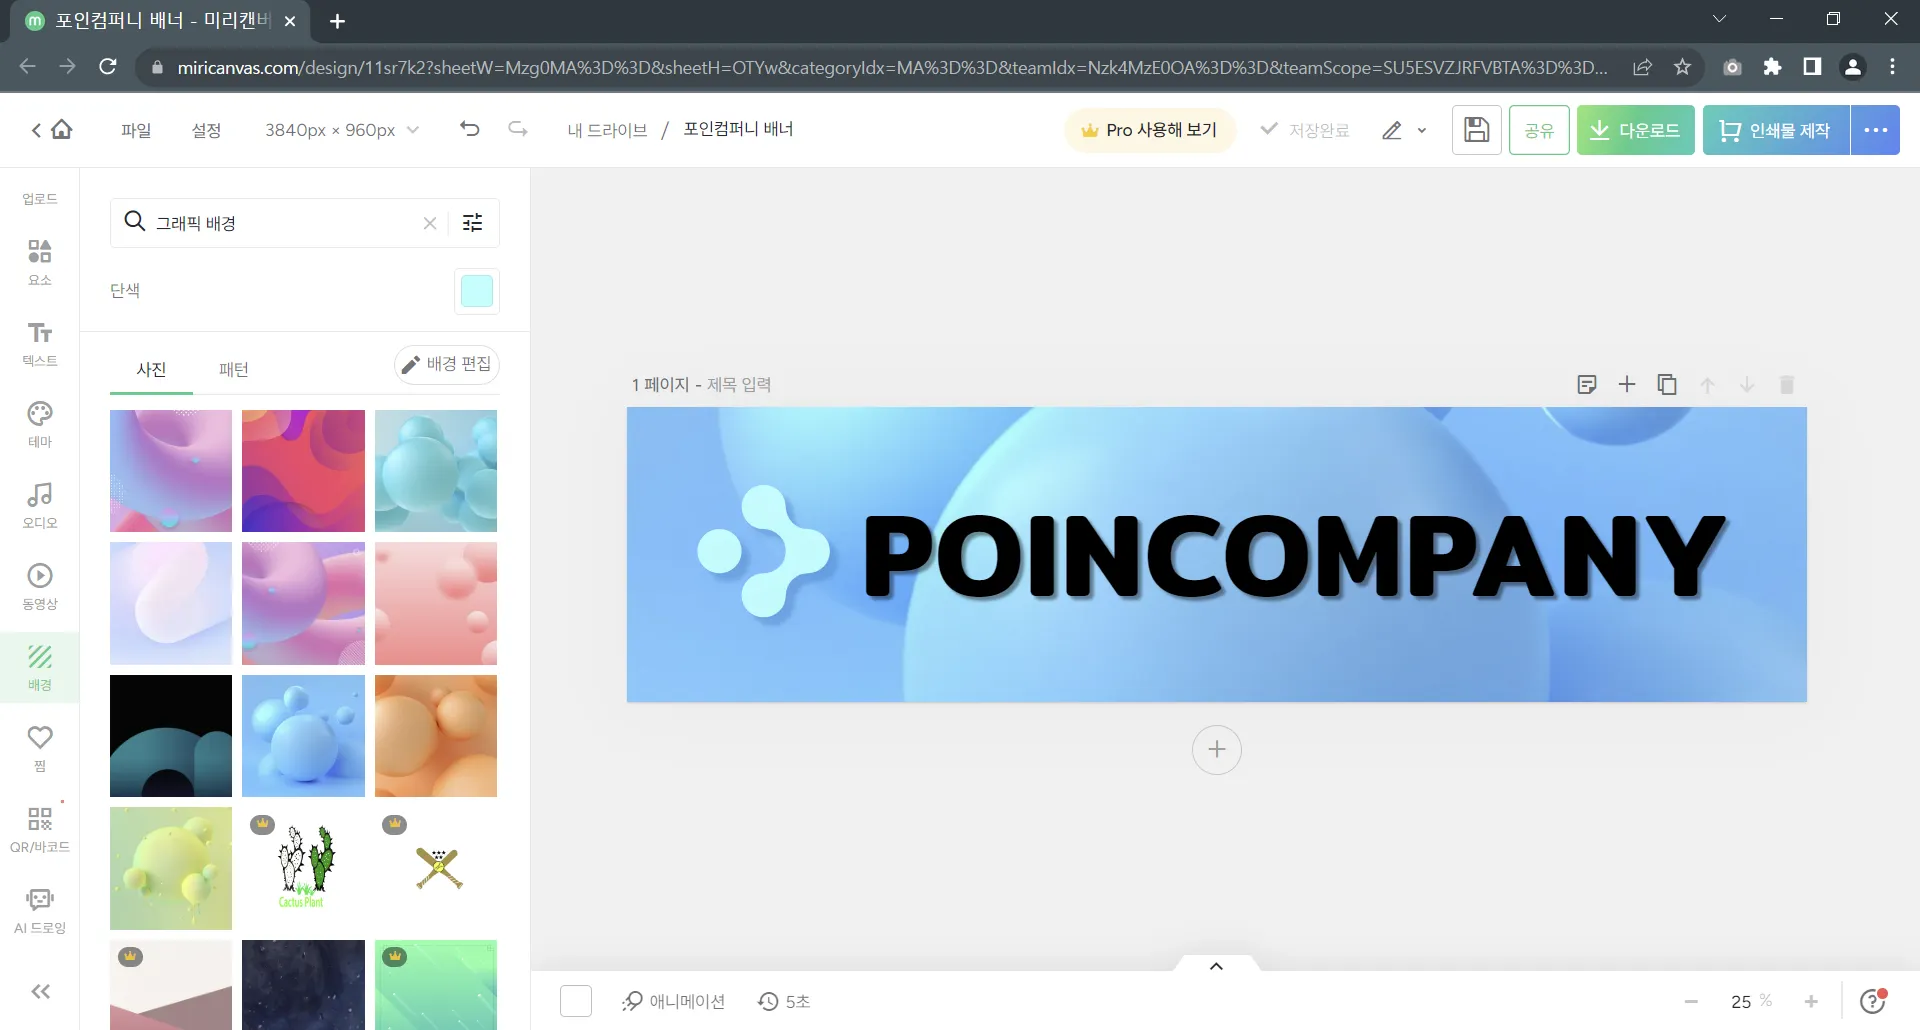Image resolution: width=1920 pixels, height=1030 pixels.
Task: Select the black and teal arch background thumbnail
Action: [x=171, y=736]
